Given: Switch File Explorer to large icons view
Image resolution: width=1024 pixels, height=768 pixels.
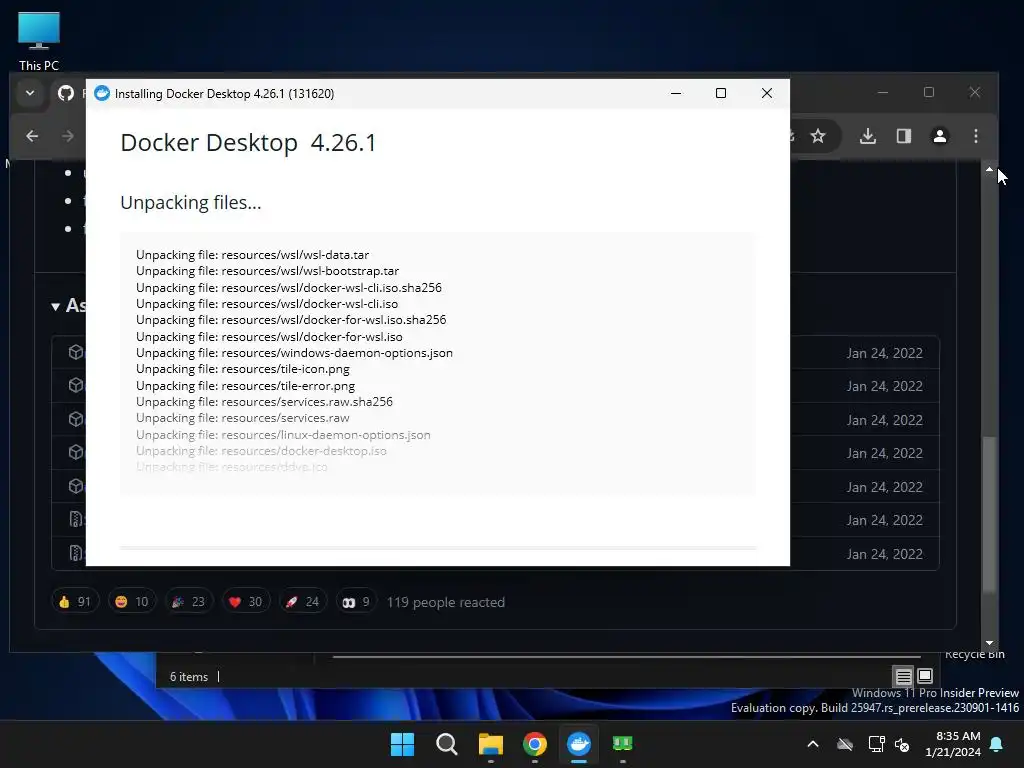Looking at the screenshot, I should click(925, 676).
